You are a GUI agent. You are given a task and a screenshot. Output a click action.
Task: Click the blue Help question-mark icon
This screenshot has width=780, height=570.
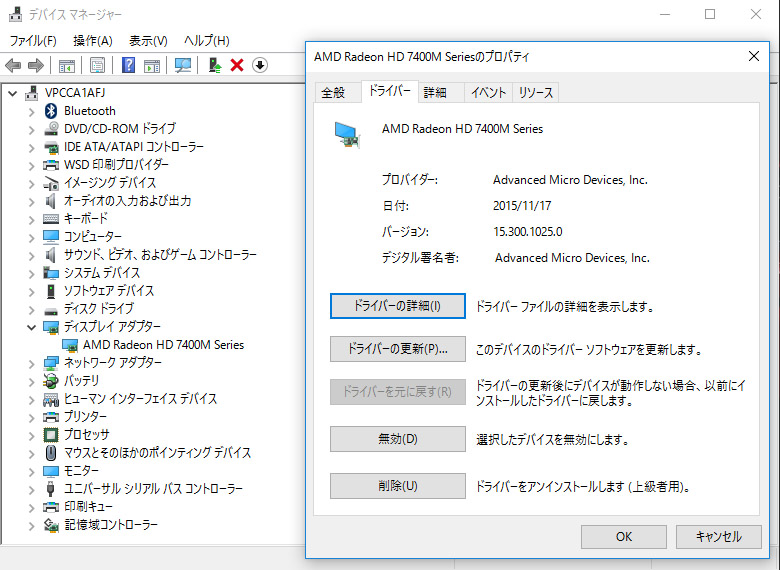(128, 65)
